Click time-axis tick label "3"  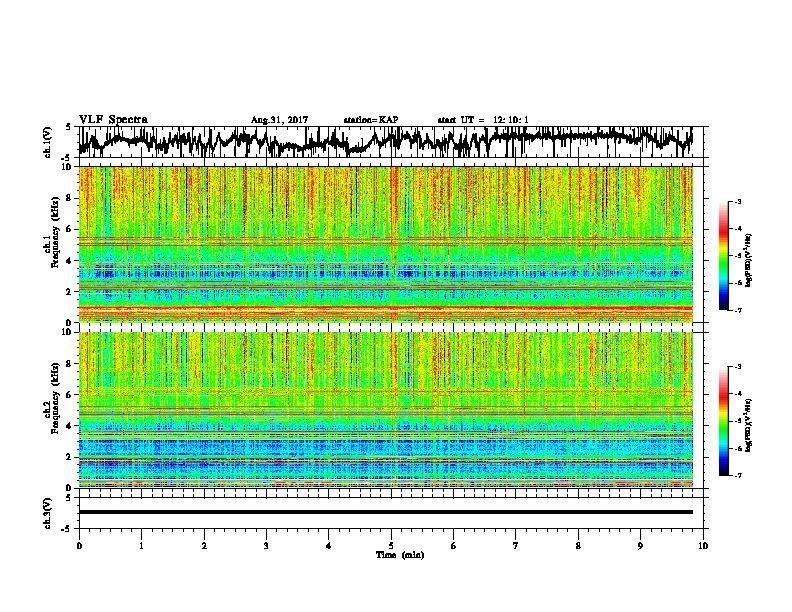pos(266,546)
